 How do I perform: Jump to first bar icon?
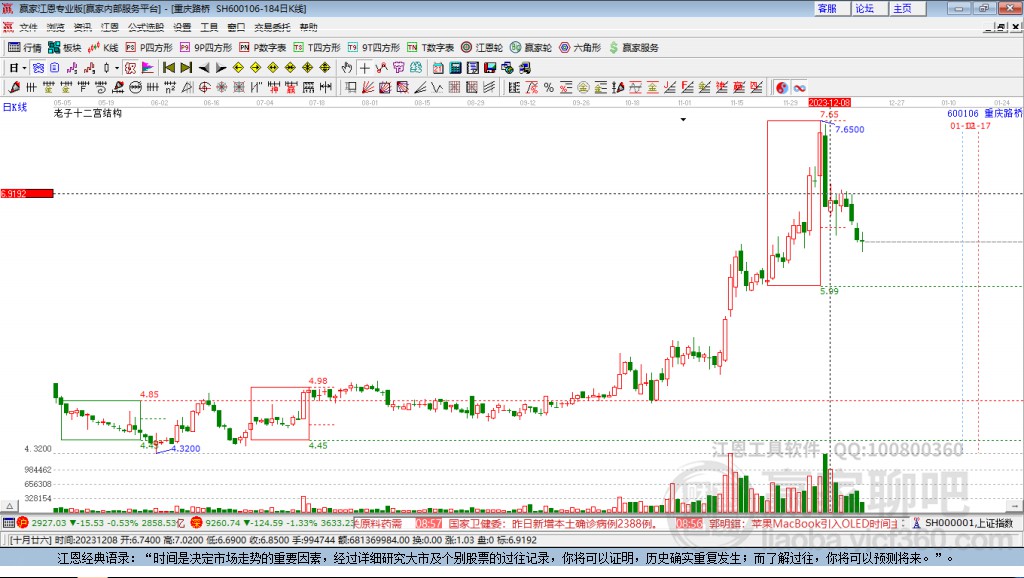coord(168,68)
